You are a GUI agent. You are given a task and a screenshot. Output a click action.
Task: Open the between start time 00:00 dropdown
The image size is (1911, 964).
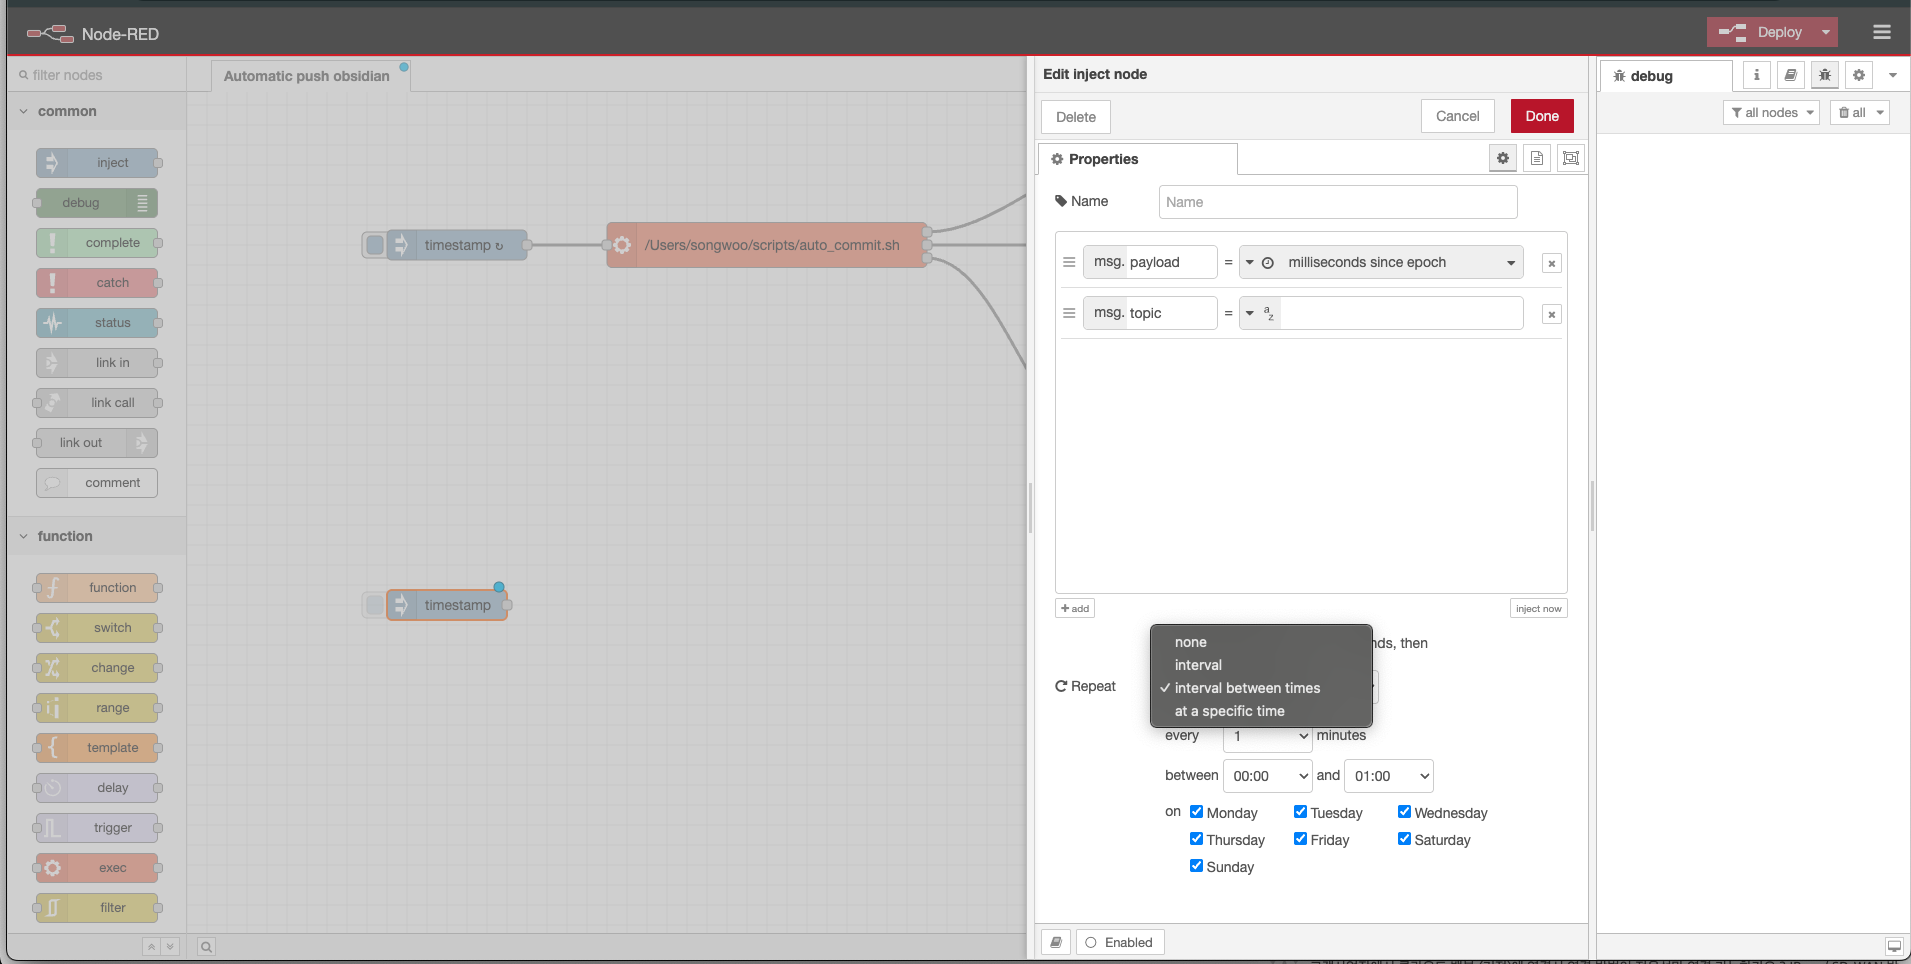tap(1268, 776)
